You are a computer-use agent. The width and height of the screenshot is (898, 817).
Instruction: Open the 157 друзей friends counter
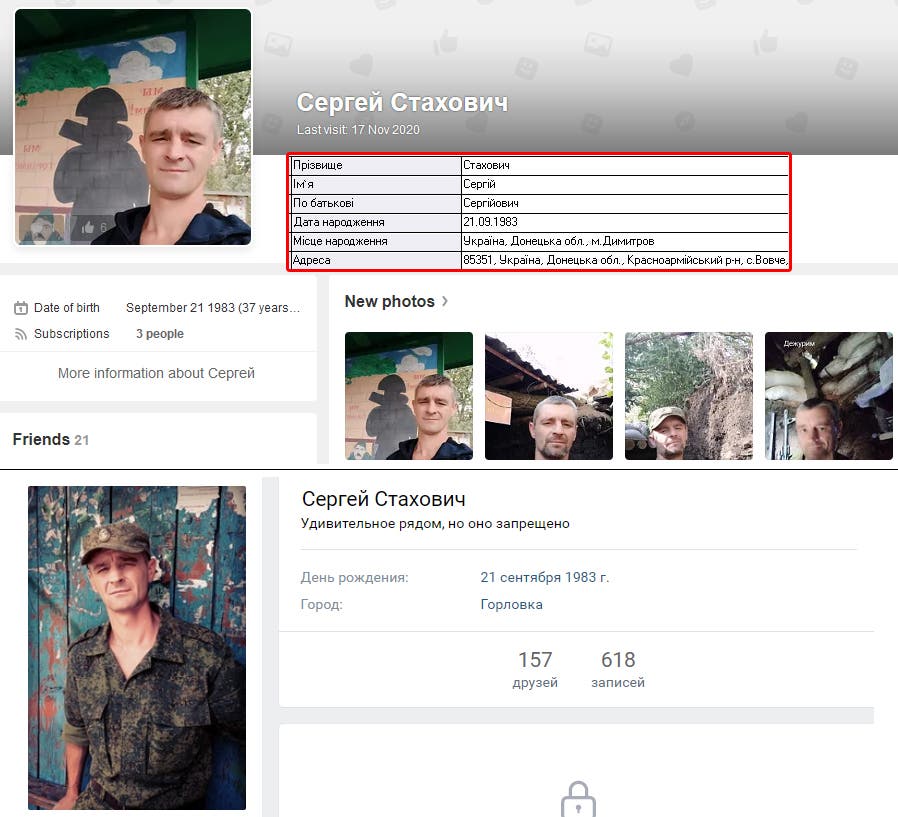[535, 670]
